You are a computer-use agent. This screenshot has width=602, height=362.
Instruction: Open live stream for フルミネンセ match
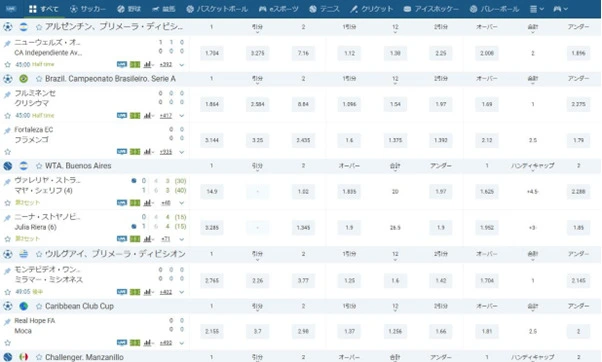pos(122,116)
